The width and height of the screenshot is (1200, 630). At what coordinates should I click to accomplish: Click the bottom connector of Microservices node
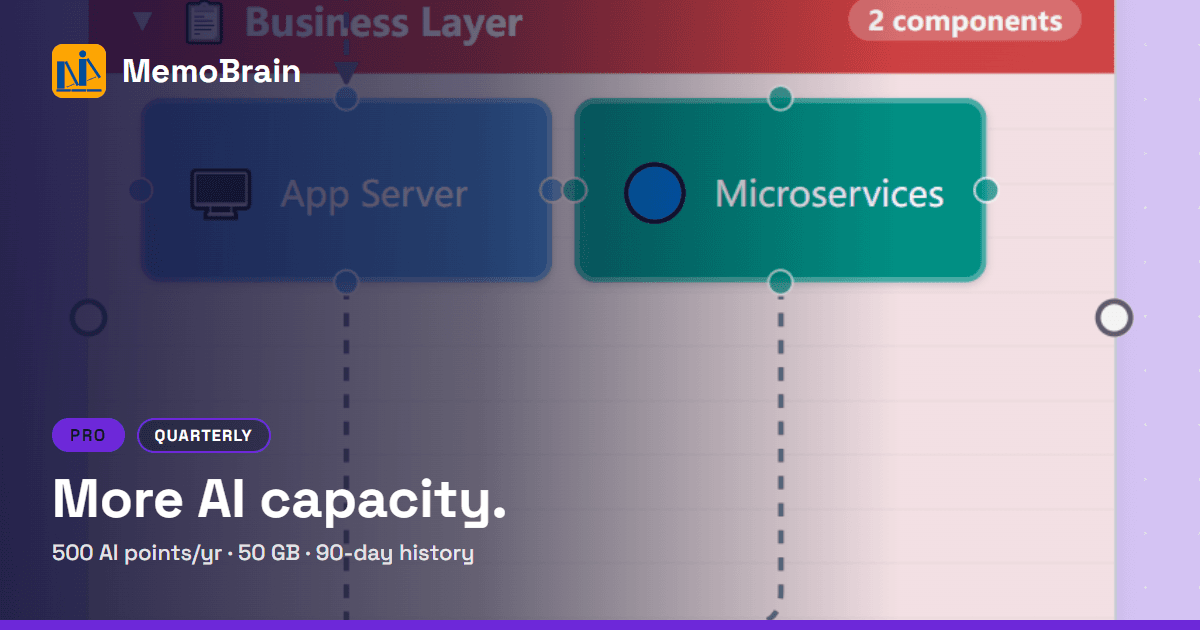coord(781,282)
